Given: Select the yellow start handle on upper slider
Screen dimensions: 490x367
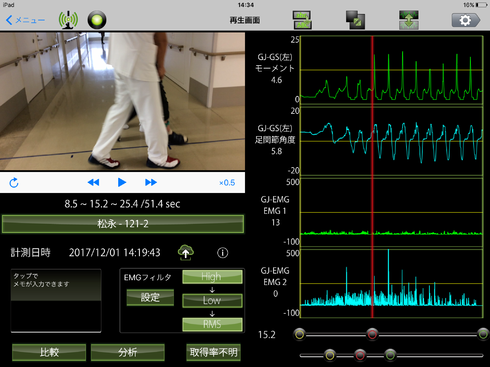Looking at the screenshot, I should coord(300,334).
